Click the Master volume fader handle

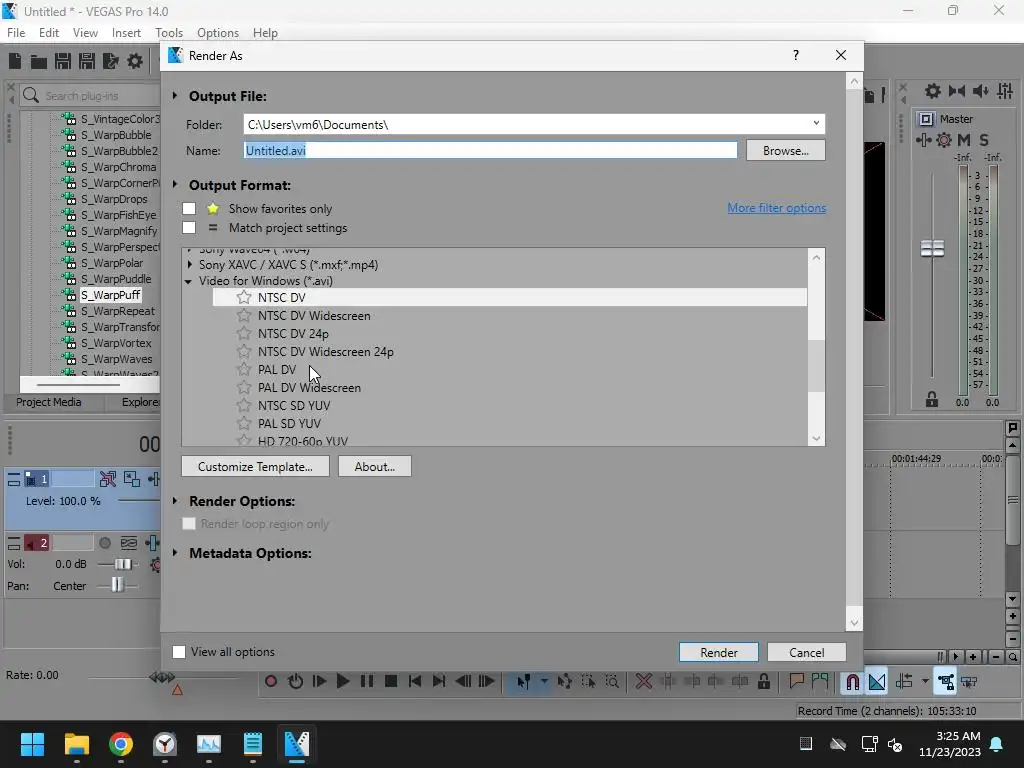click(x=932, y=248)
